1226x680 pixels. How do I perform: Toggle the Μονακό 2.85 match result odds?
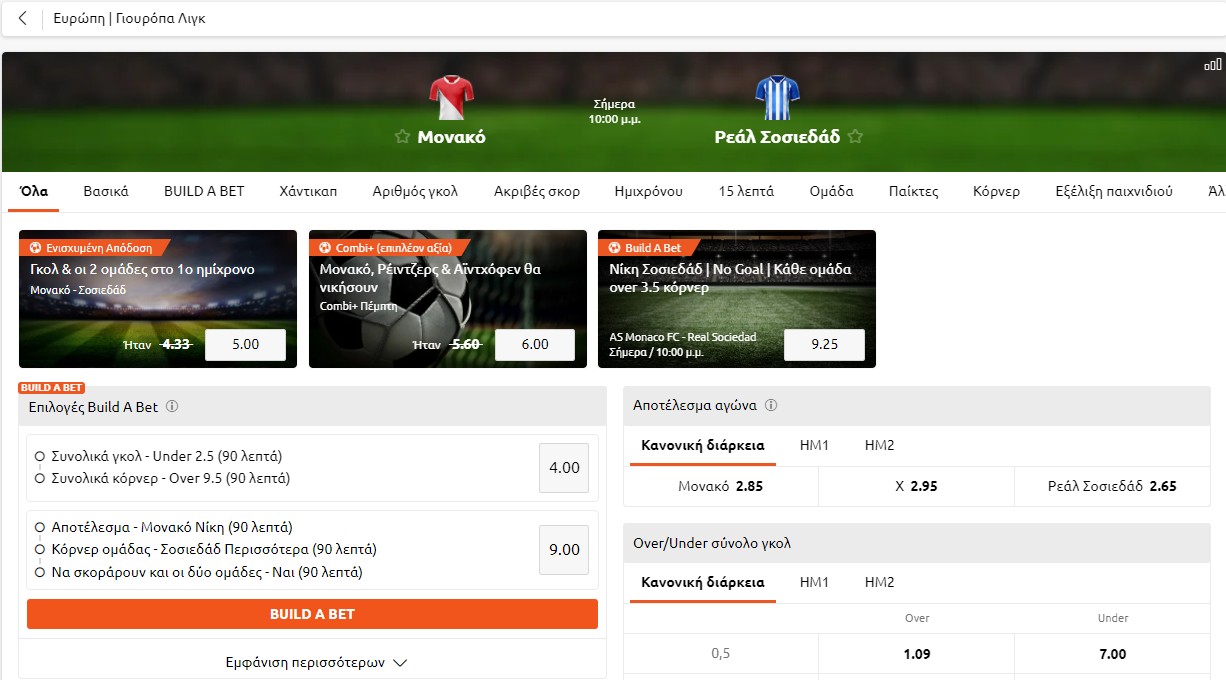(x=721, y=486)
